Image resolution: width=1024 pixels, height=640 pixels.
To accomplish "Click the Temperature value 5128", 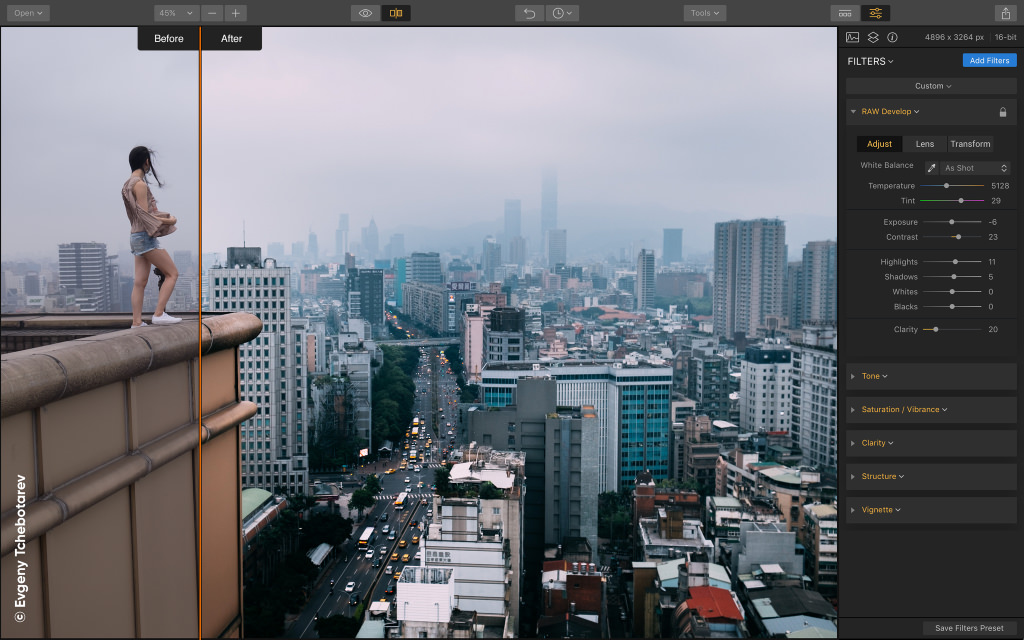I will click(1000, 186).
